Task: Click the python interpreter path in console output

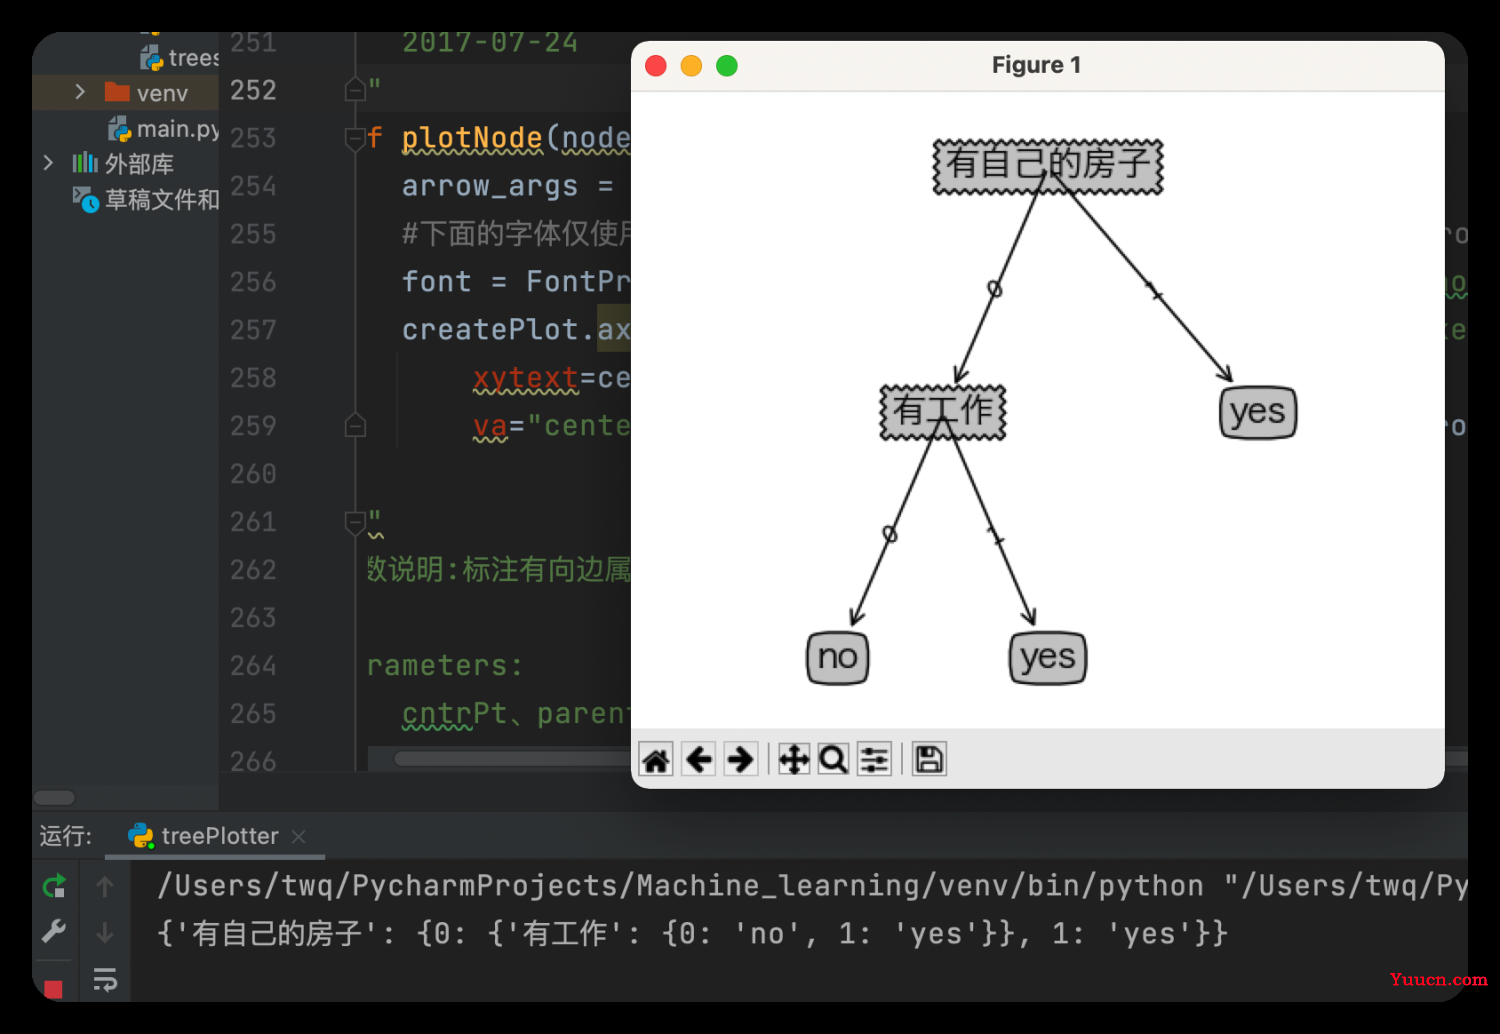Action: 680,886
